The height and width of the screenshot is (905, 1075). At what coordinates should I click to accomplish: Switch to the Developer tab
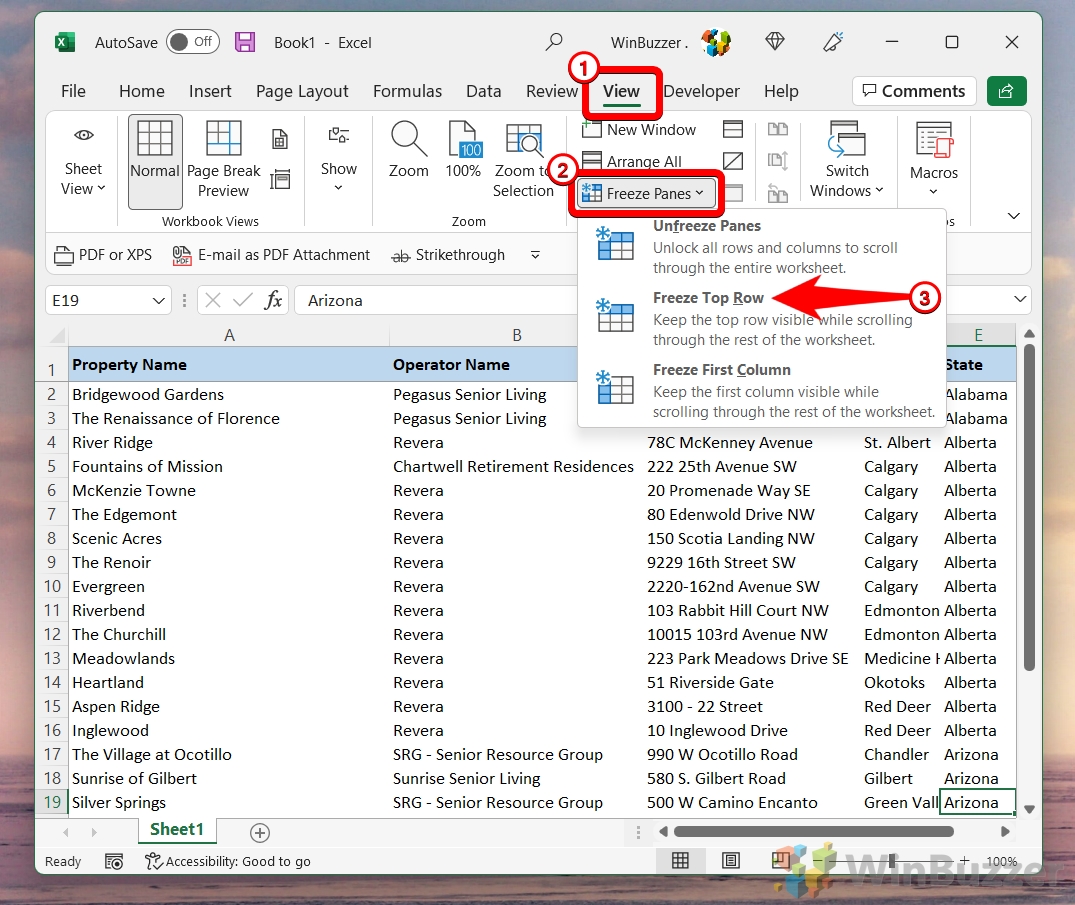click(x=701, y=91)
